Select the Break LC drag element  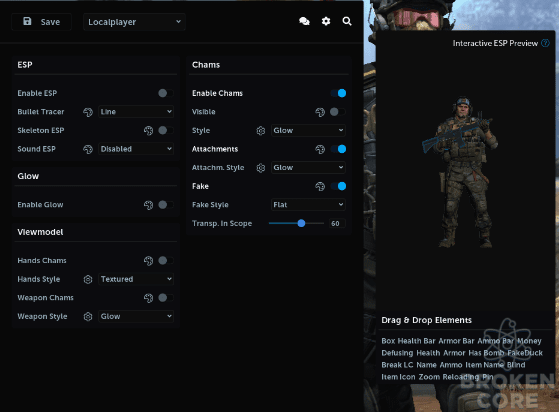397,365
